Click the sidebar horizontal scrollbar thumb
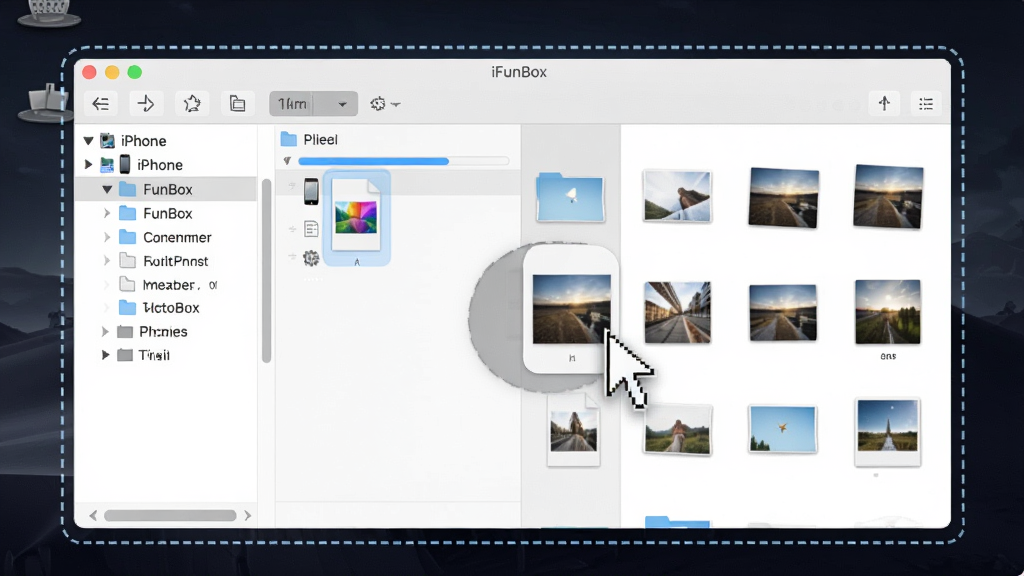Screen dimensions: 1024x576 pos(170,515)
